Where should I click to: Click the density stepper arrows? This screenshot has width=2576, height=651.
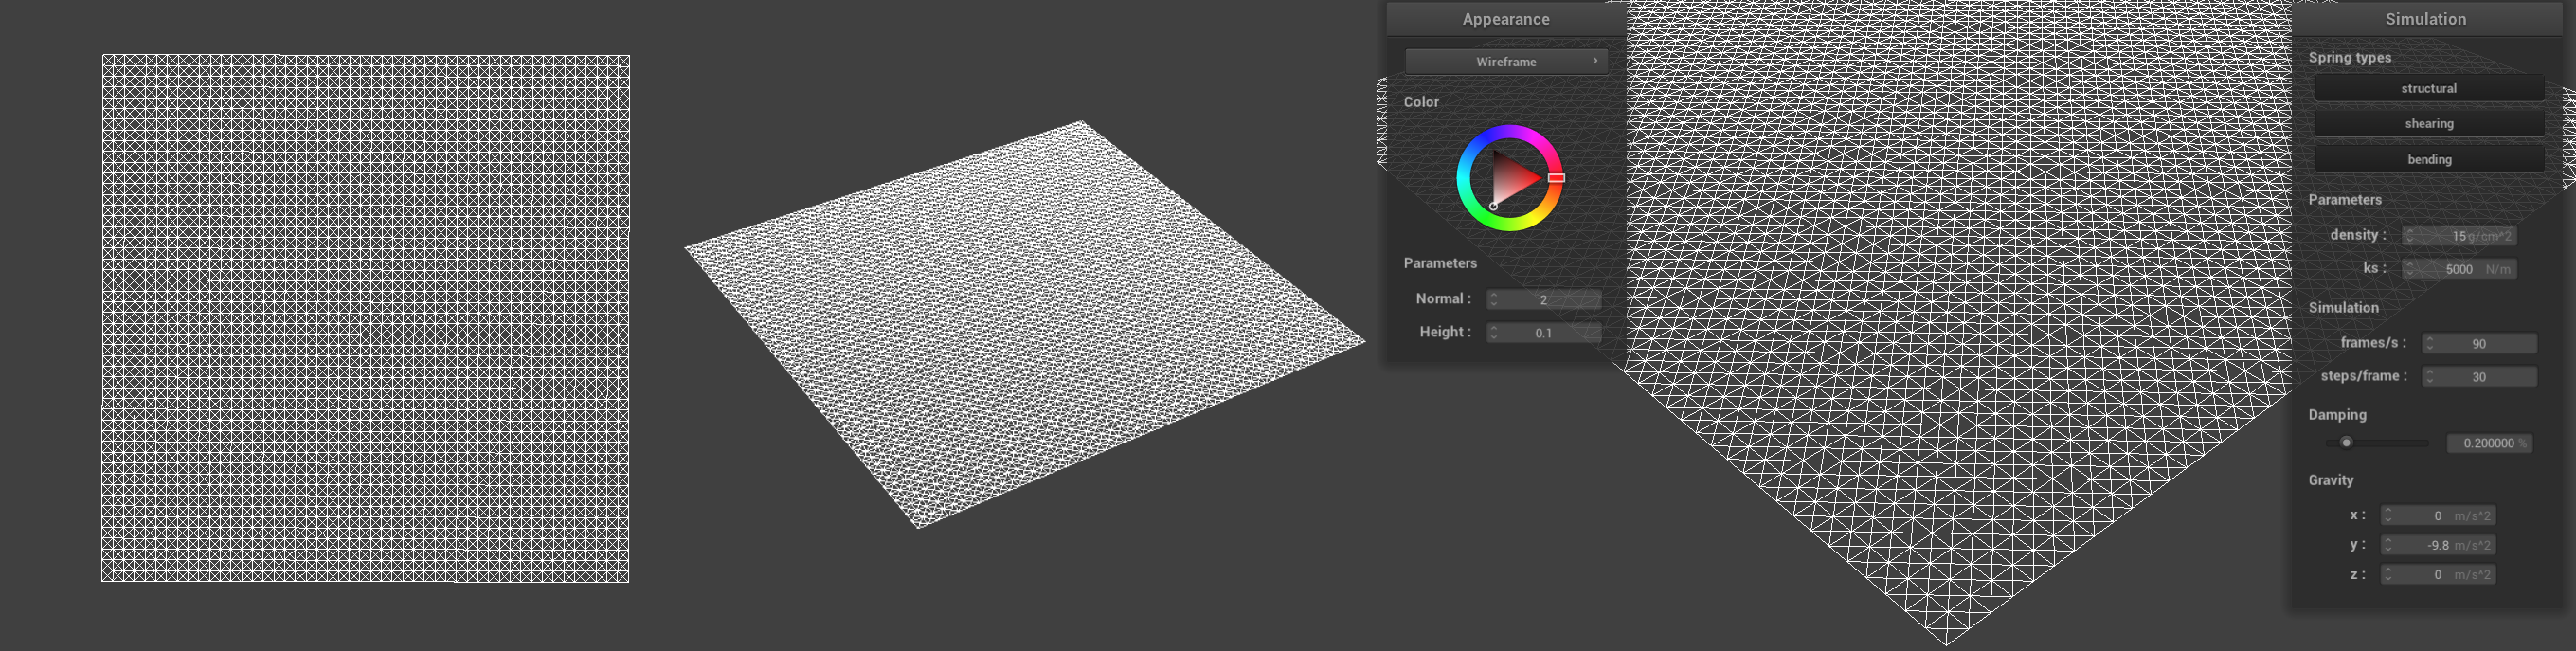[x=2409, y=236]
